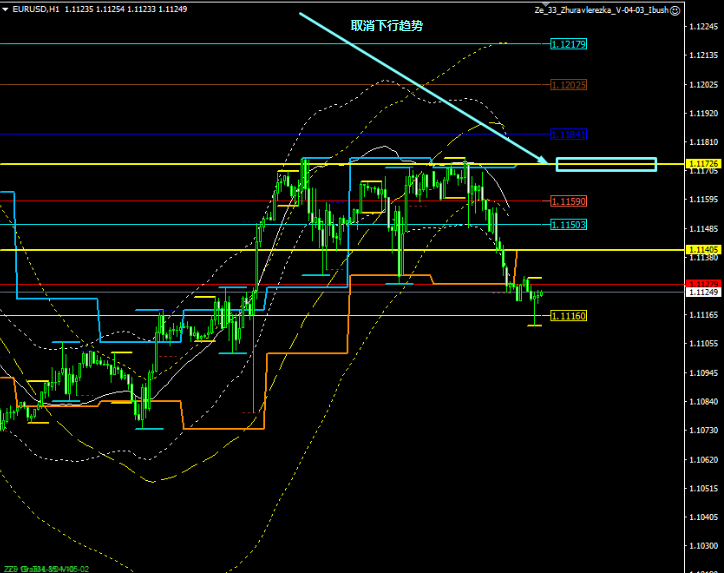The width and height of the screenshot is (724, 573).
Task: Click the green ZZ9 indicator label
Action: [11, 567]
